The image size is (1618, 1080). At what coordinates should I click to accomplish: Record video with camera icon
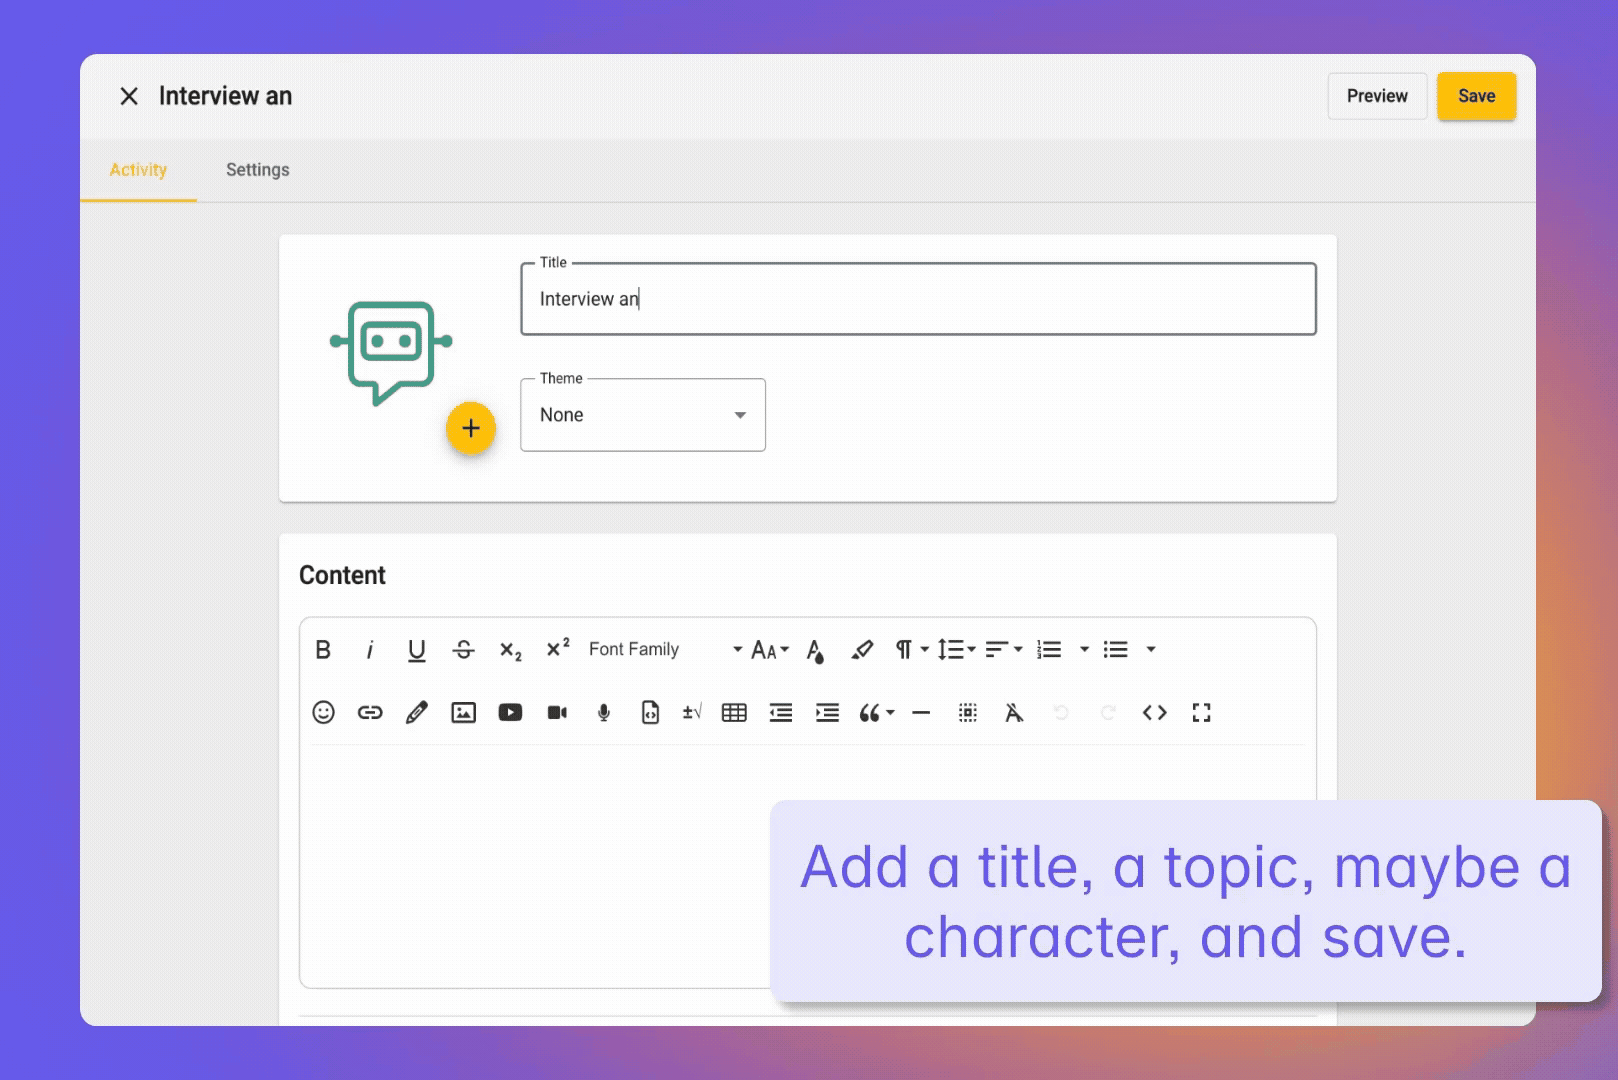point(557,713)
